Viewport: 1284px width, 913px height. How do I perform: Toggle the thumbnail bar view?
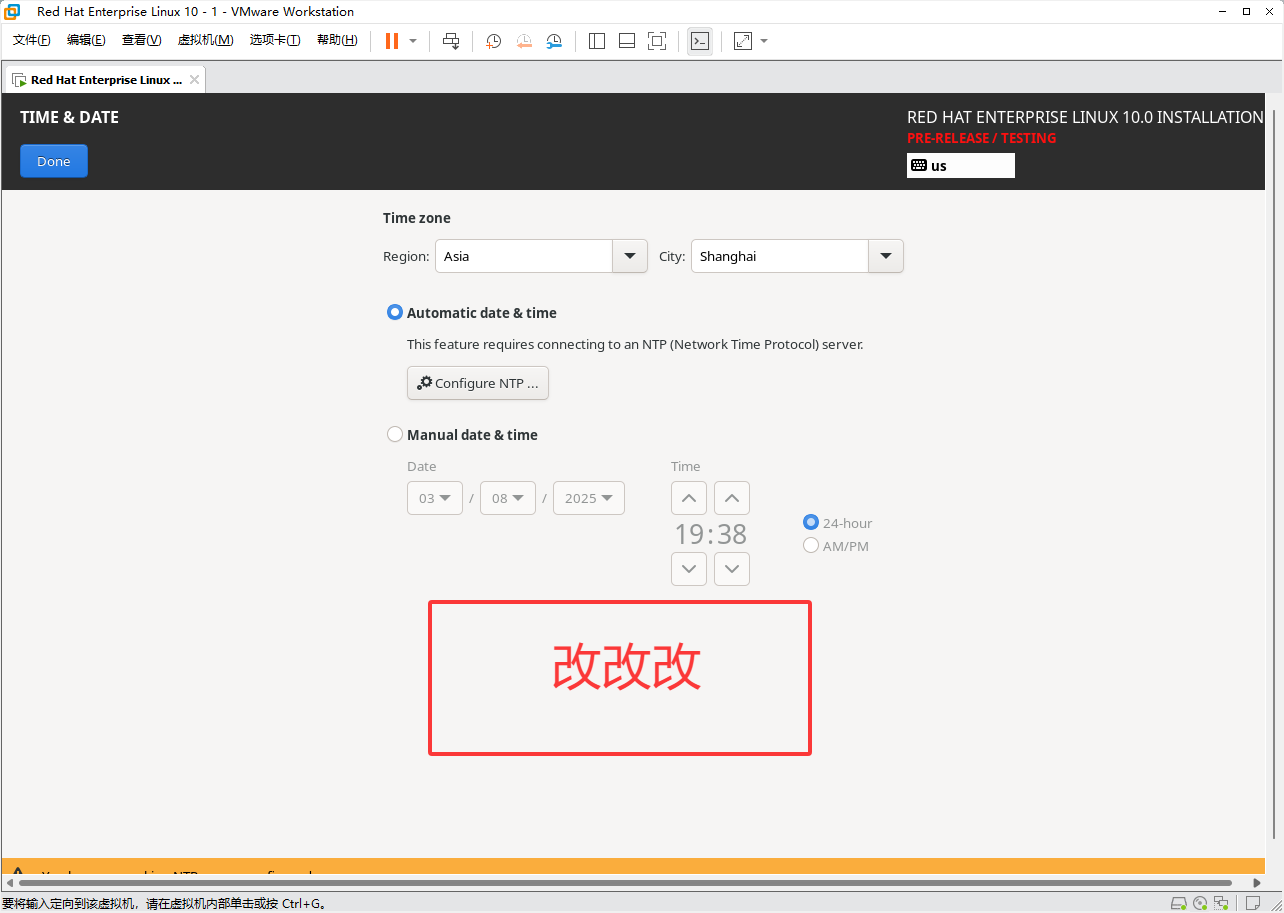[x=627, y=41]
